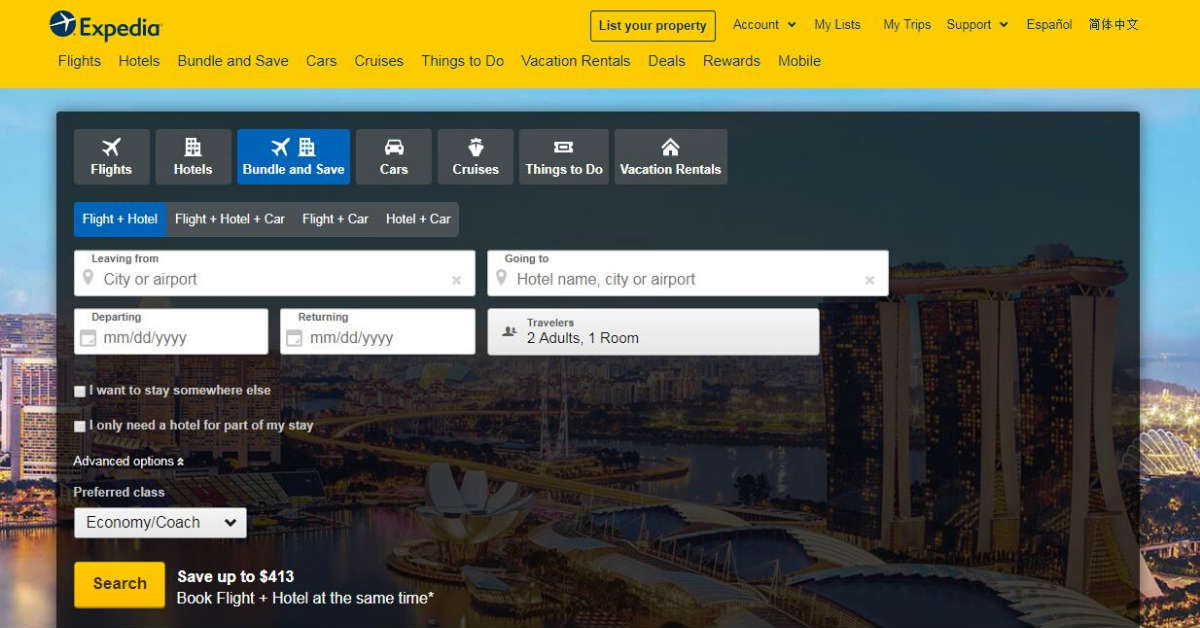The image size is (1200, 628).
Task: Clear the Going to field with X
Action: pyautogui.click(x=869, y=281)
